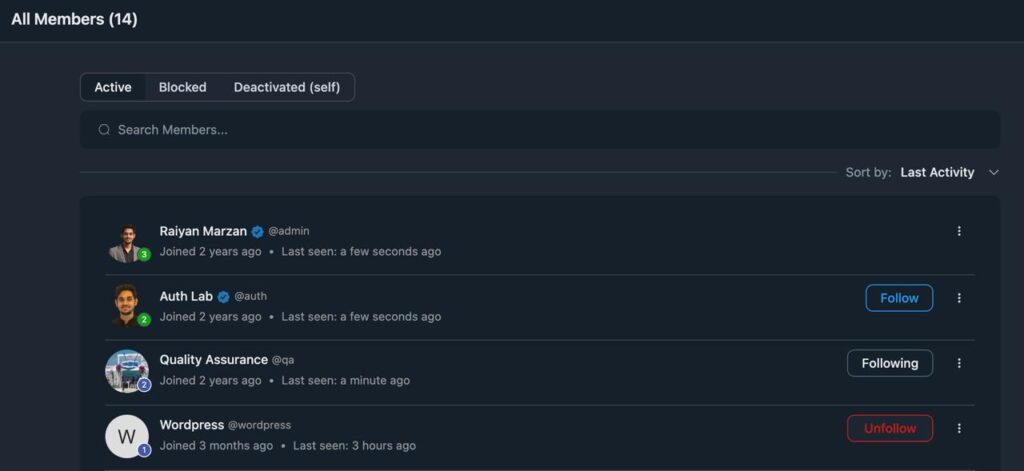This screenshot has height=471, width=1024.
Task: Click the sort dropdown chevron arrow
Action: (x=993, y=172)
